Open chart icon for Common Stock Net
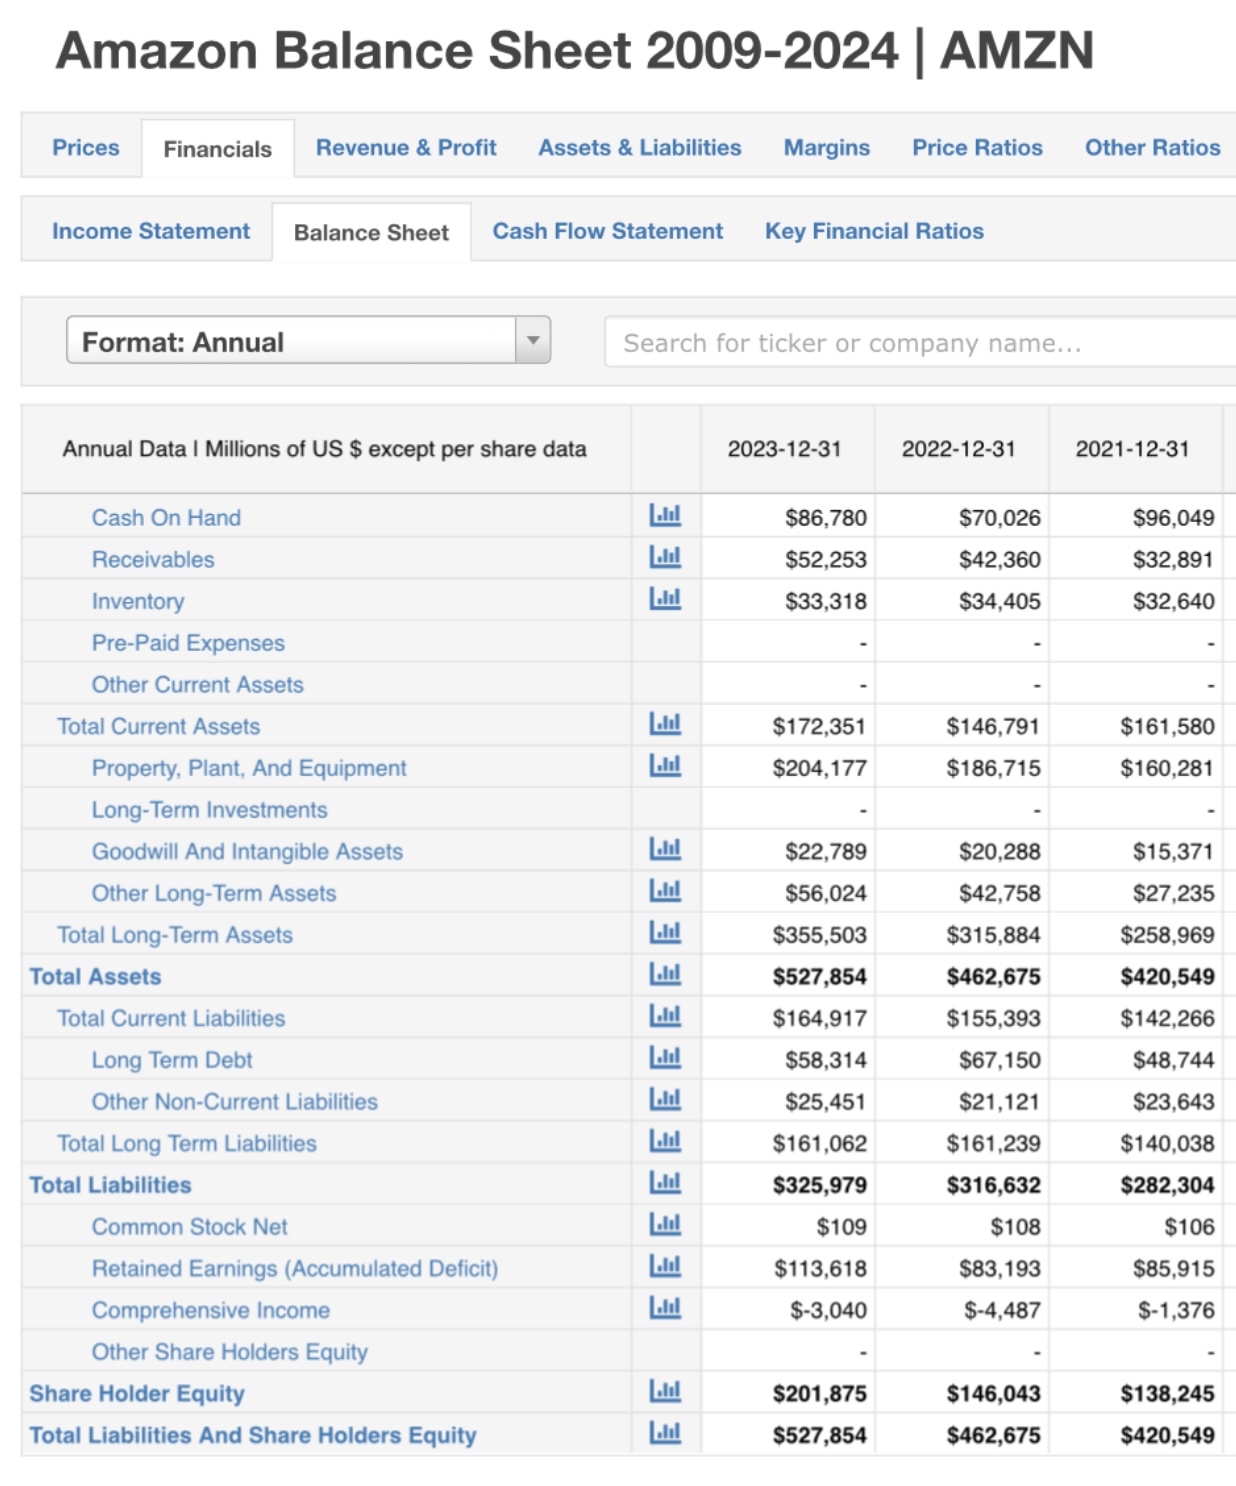This screenshot has width=1236, height=1486. [665, 1224]
